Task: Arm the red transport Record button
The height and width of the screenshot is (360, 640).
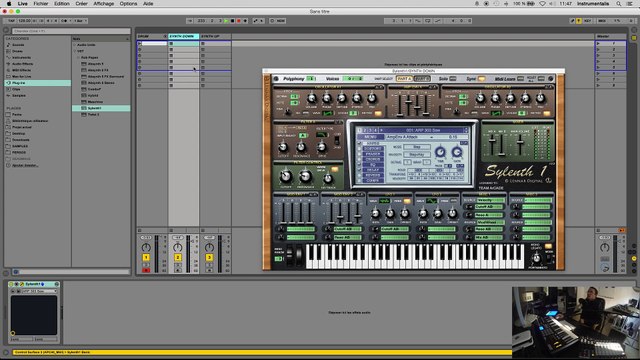Action: coord(239,21)
